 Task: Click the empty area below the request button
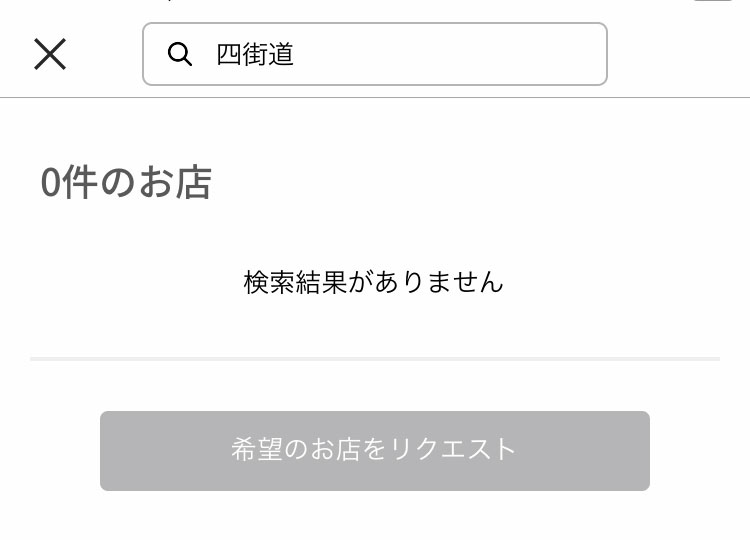point(375,517)
